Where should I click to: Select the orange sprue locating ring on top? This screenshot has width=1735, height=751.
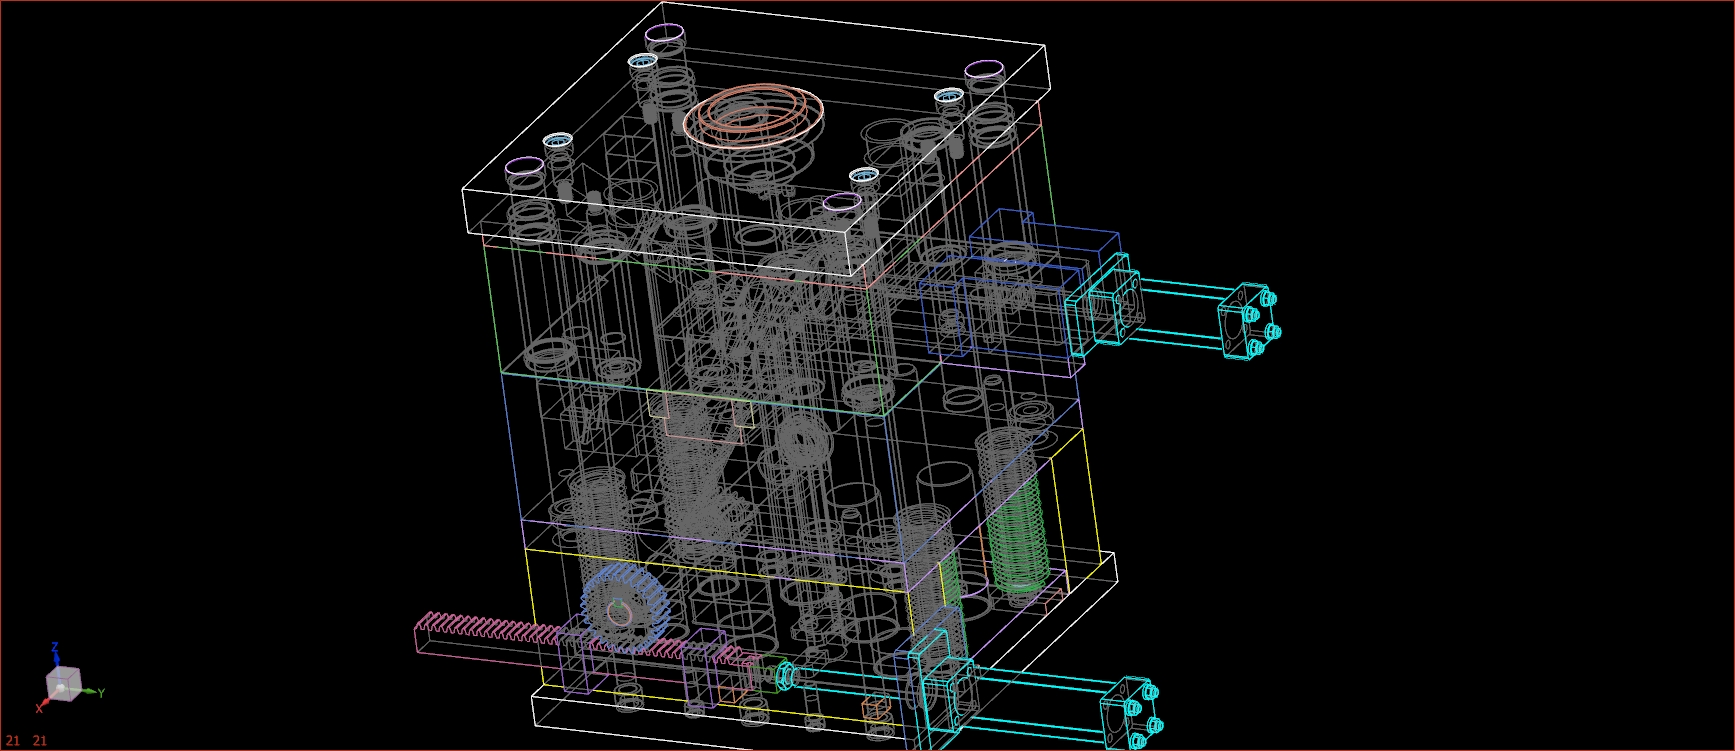point(755,116)
